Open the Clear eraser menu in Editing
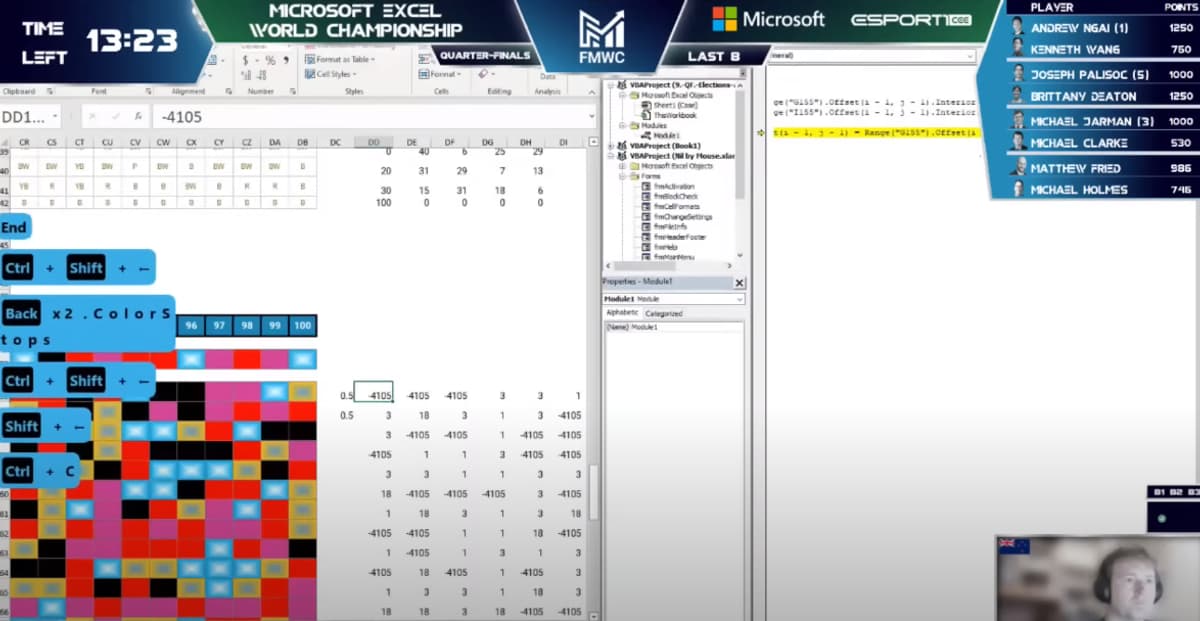1200x621 pixels. click(485, 73)
